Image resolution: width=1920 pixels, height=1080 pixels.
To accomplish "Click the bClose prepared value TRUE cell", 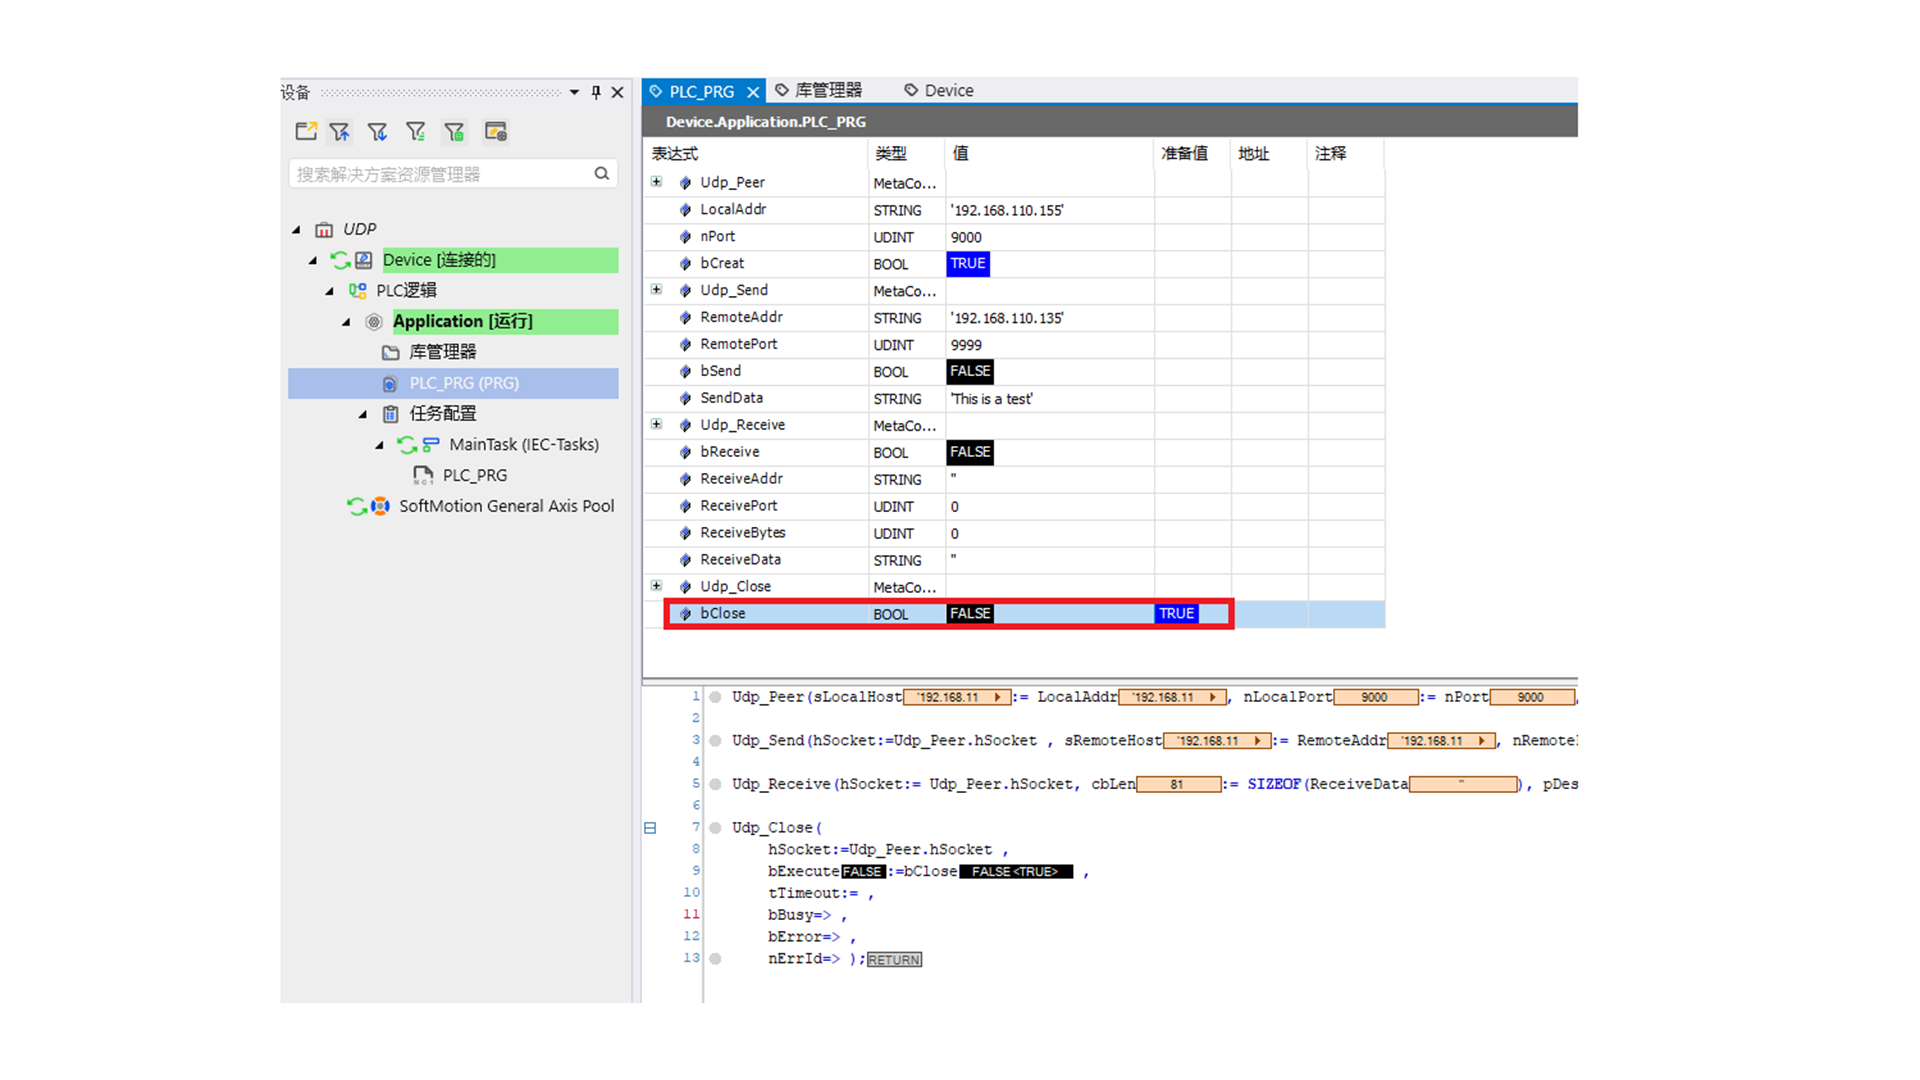I will click(x=1176, y=614).
